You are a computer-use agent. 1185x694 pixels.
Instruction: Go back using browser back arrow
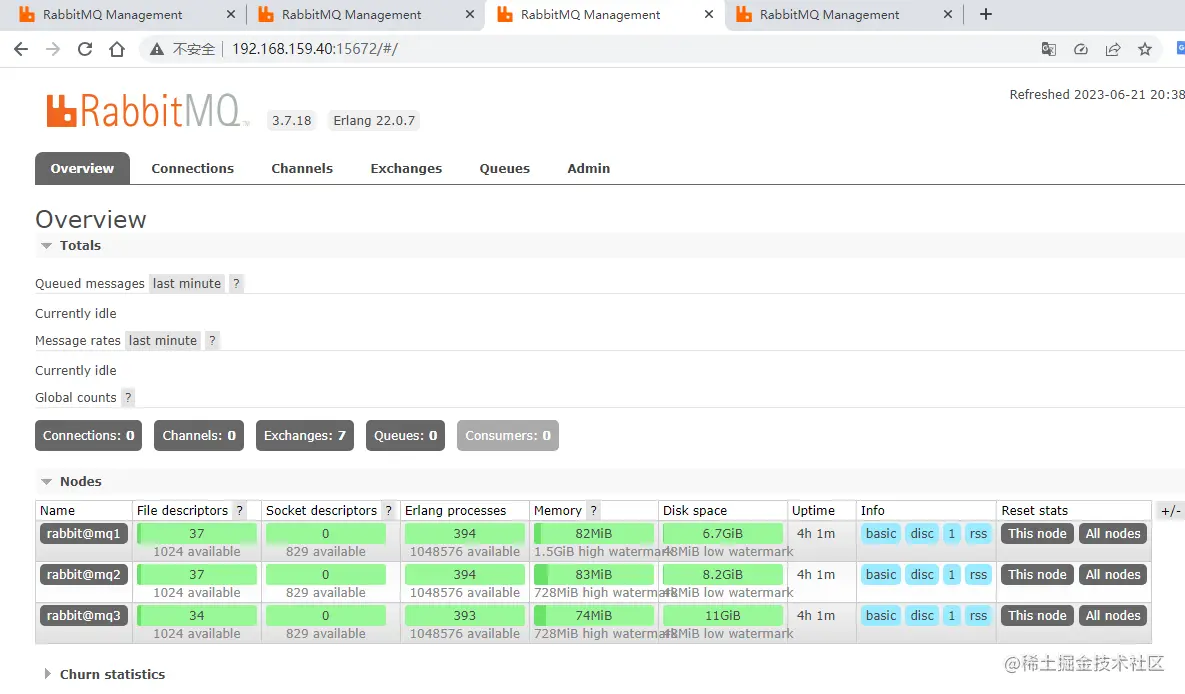point(21,49)
